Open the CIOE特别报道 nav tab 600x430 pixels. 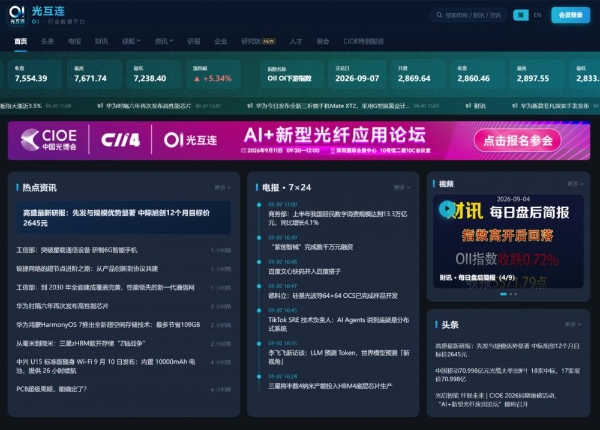coord(364,41)
